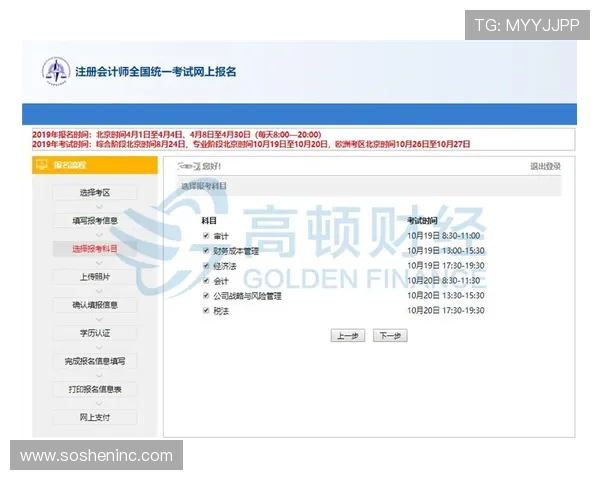The image size is (600, 480).
Task: Click the exam time 10月20日 8:30-11:30
Action: coord(443,281)
